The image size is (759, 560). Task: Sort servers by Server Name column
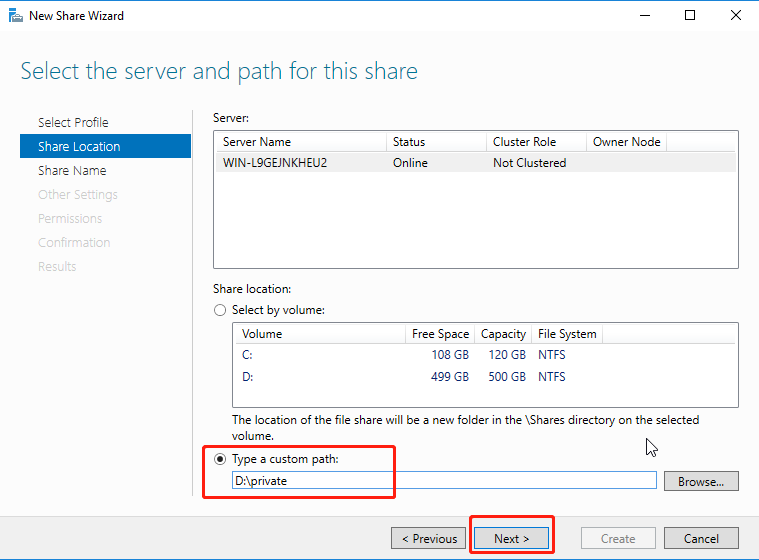[x=300, y=142]
